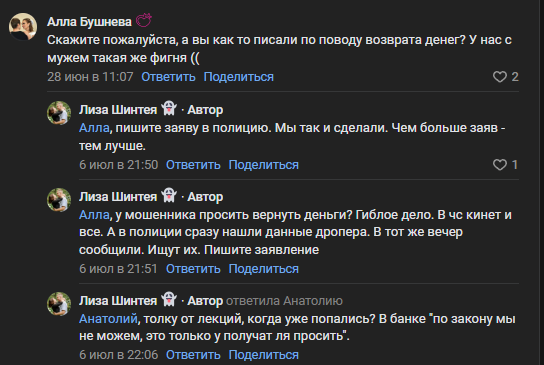
Task: Share the 6 июл 21:51 comment
Action: point(264,269)
